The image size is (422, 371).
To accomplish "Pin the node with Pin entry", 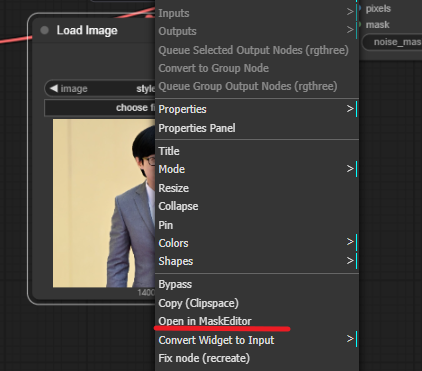I will (x=257, y=225).
